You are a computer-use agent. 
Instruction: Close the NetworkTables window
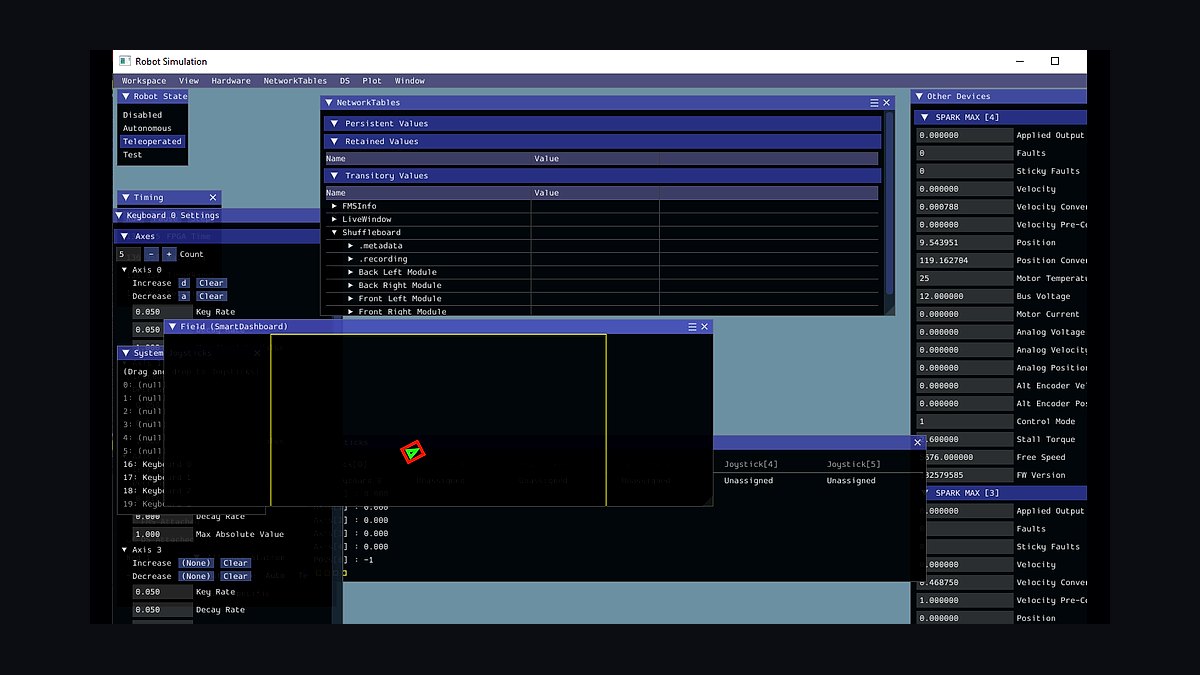[886, 103]
